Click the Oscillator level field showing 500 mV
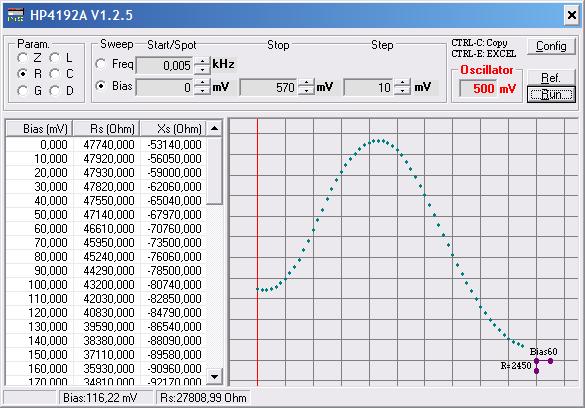Viewport: 585px width, 408px height. pyautogui.click(x=487, y=88)
